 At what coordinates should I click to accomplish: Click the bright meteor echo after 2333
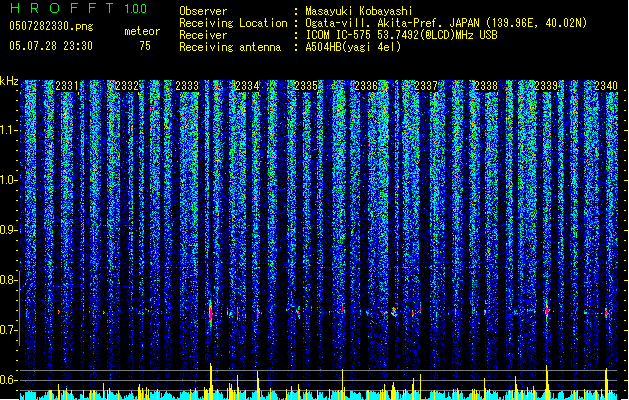coord(211,312)
